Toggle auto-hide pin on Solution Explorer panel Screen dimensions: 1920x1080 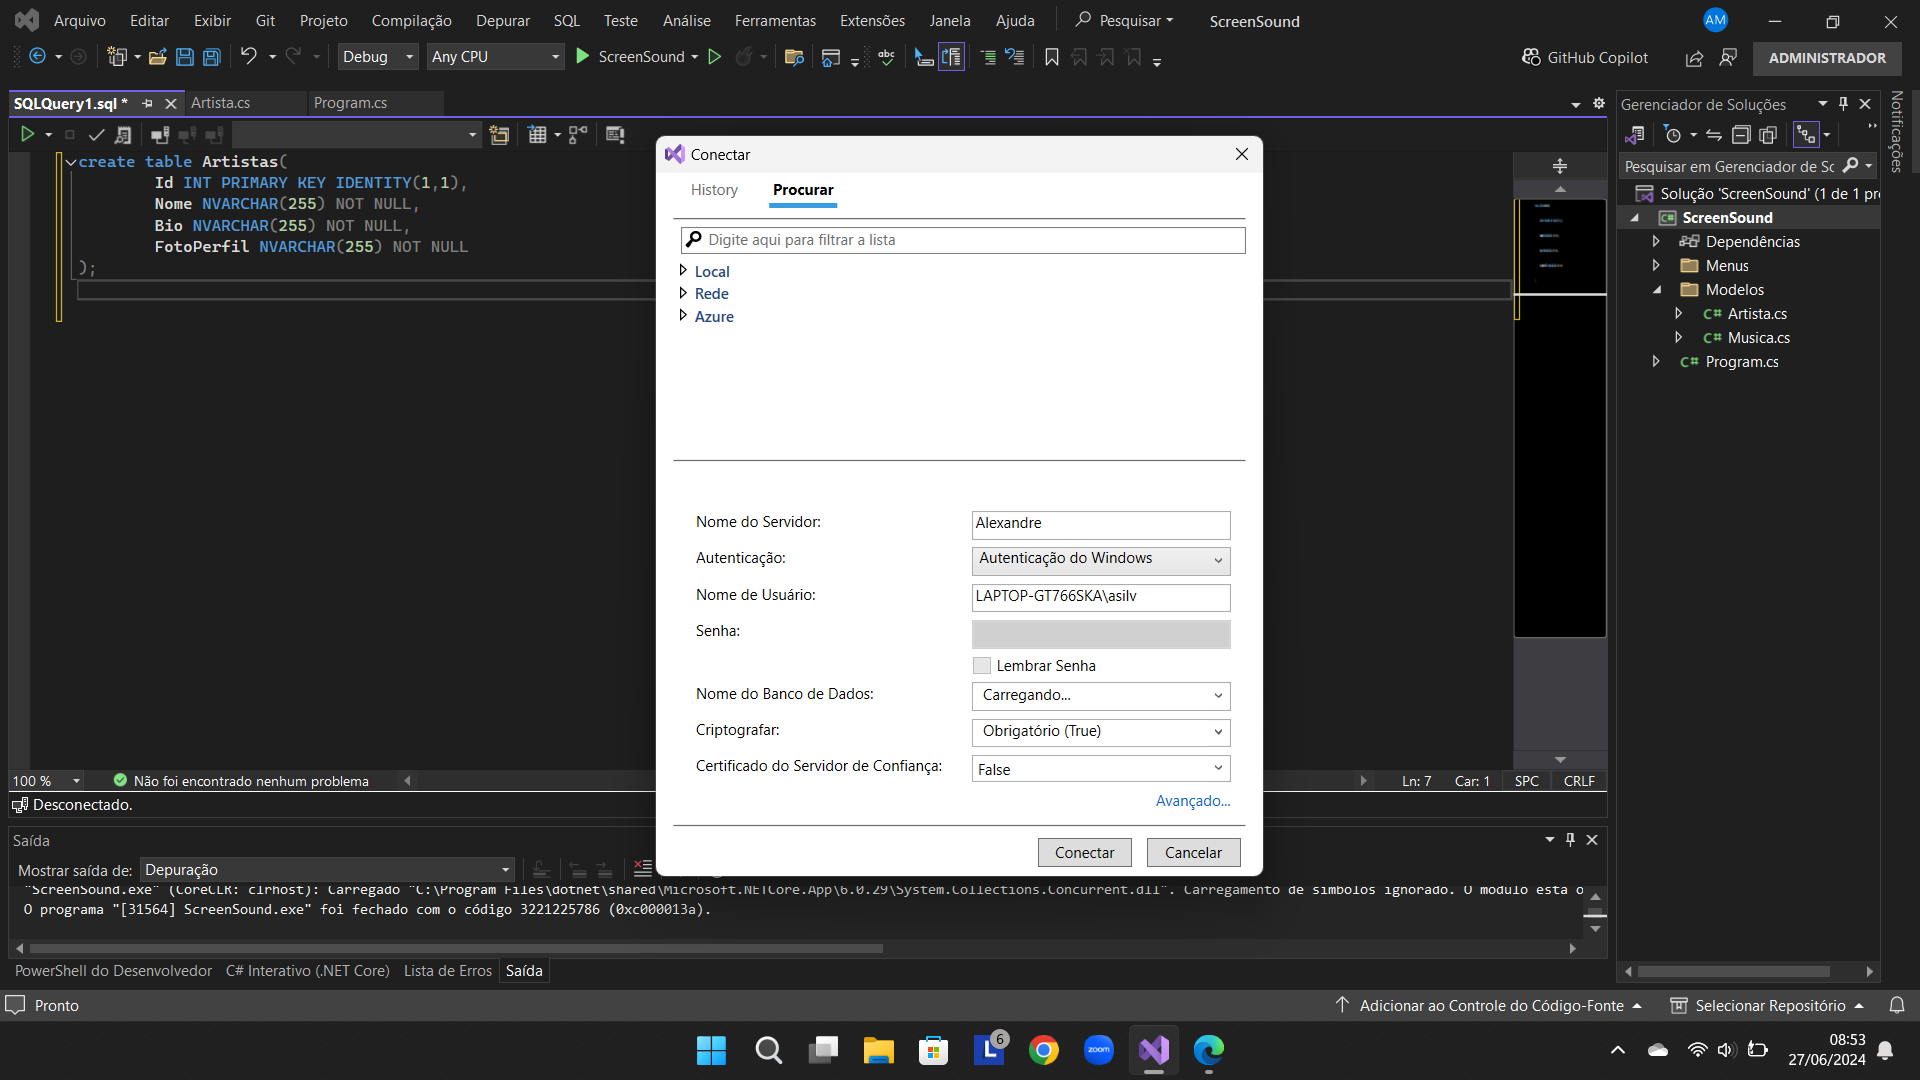pyautogui.click(x=1843, y=104)
